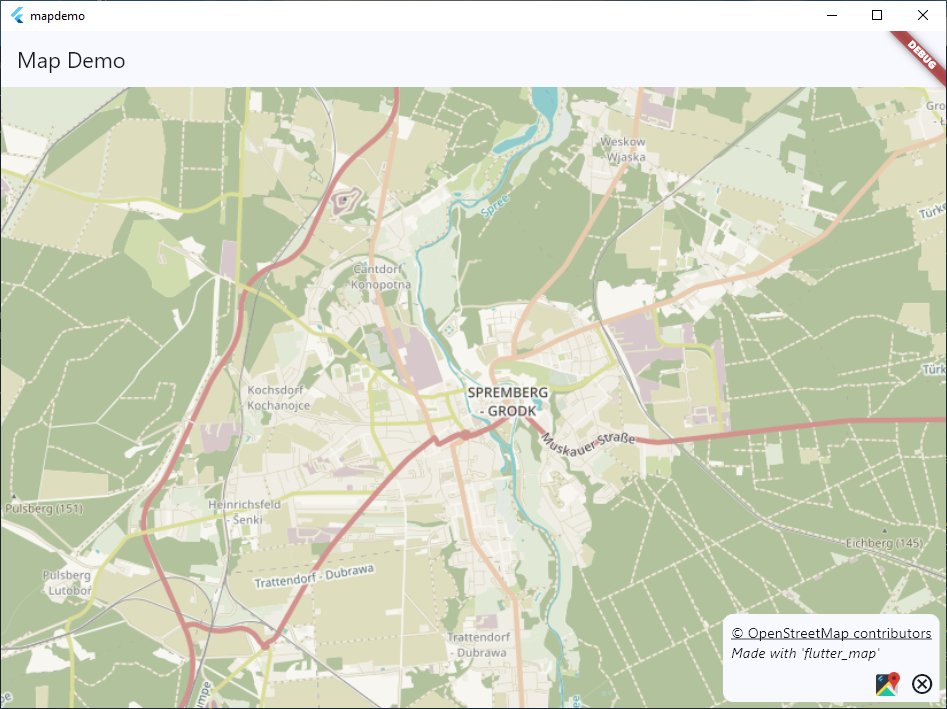Minimize the mapdemo window

tap(831, 15)
